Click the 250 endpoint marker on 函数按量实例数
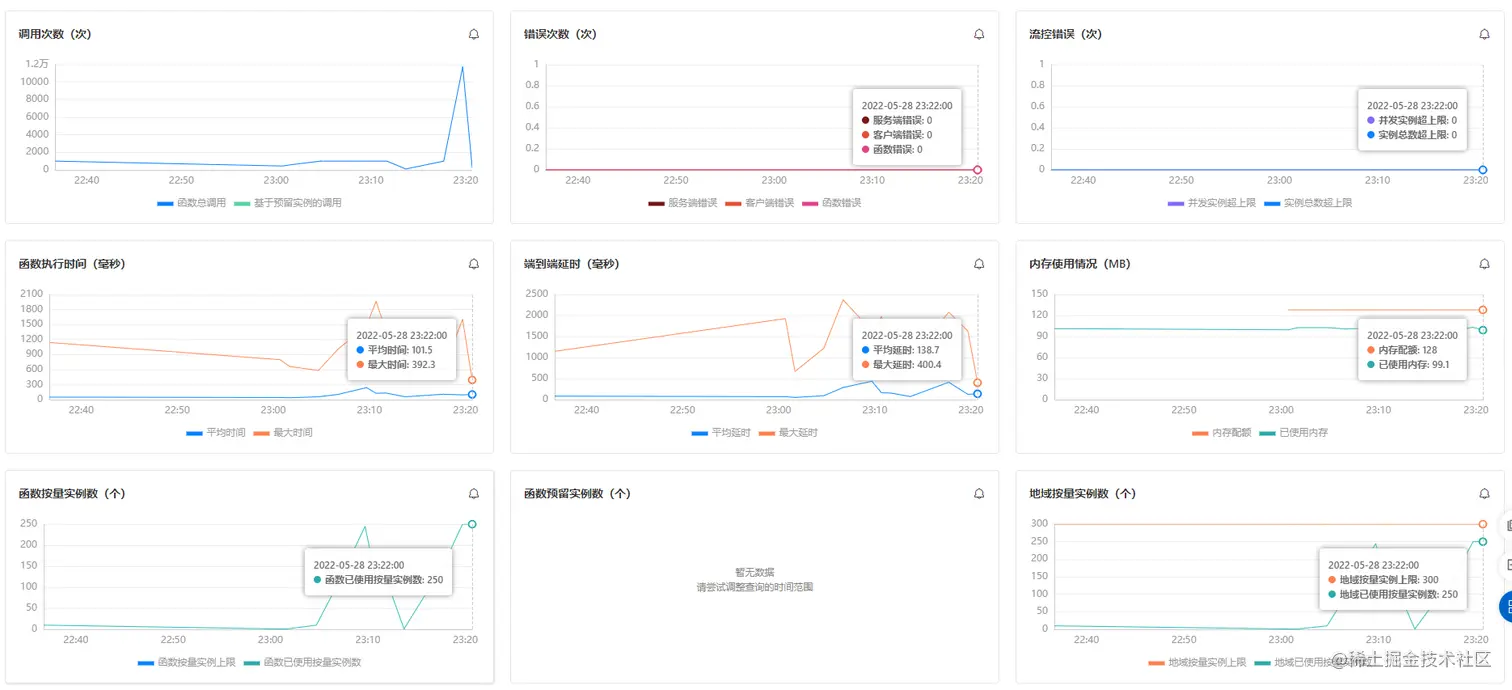Image resolution: width=1512 pixels, height=690 pixels. 472,524
